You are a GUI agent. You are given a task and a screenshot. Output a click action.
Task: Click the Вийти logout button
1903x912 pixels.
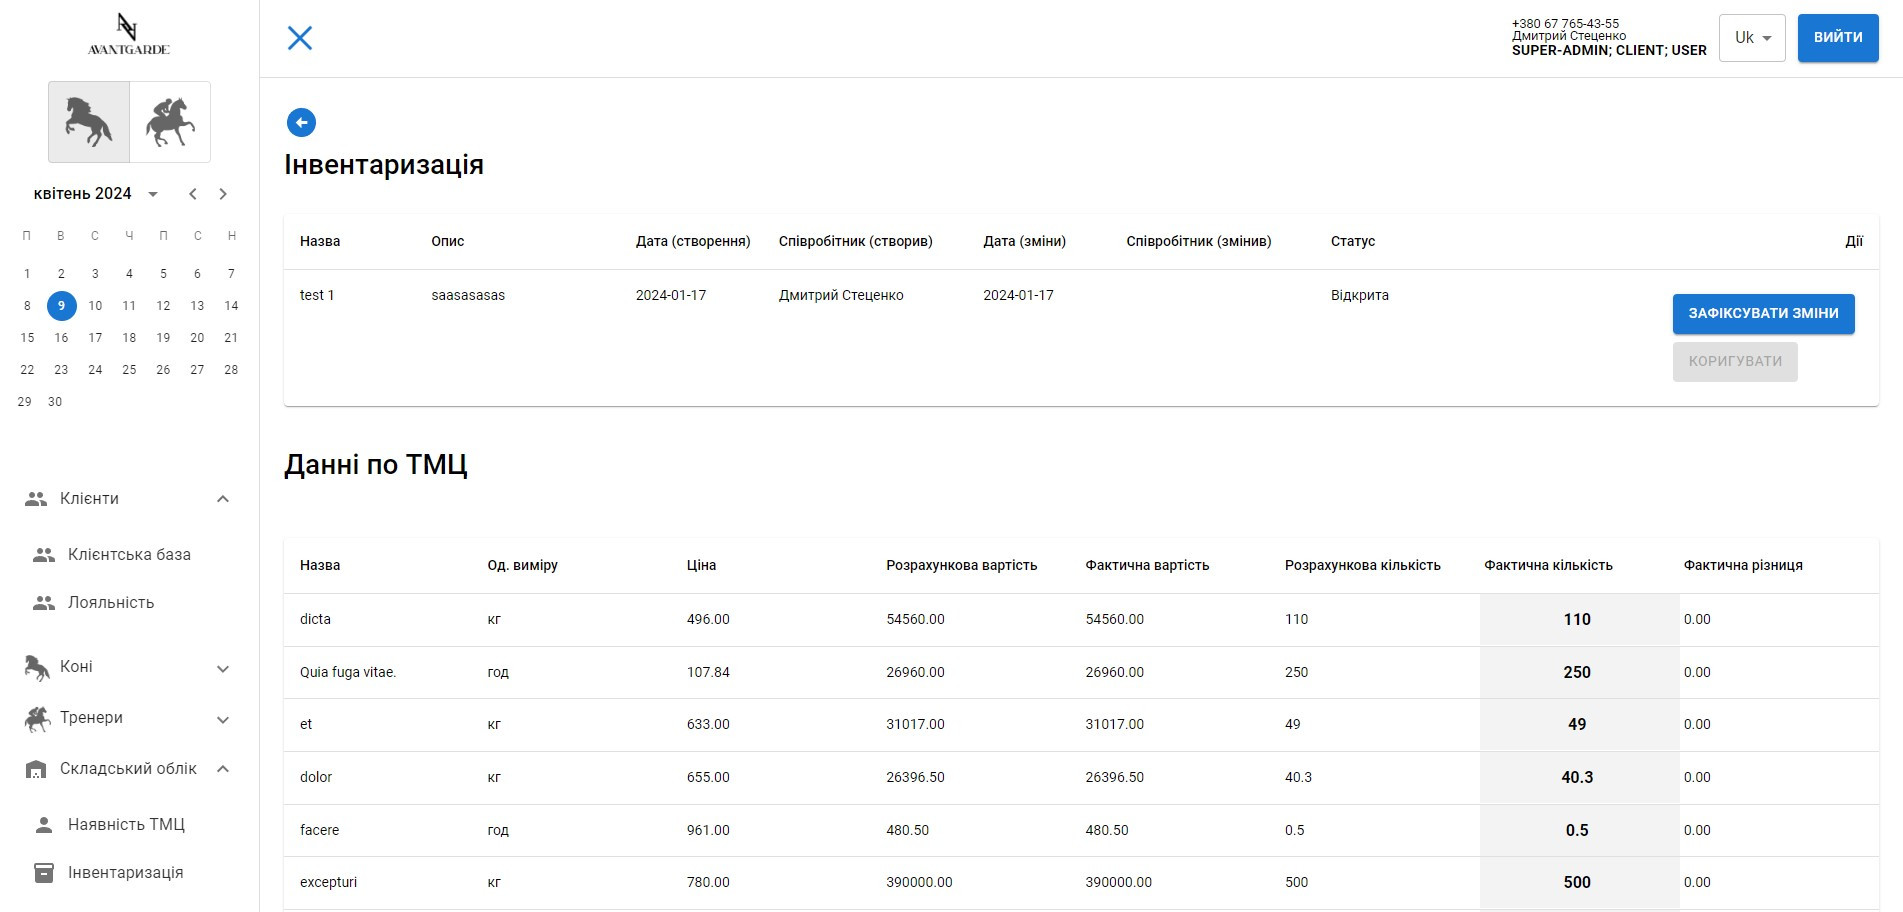[1837, 38]
